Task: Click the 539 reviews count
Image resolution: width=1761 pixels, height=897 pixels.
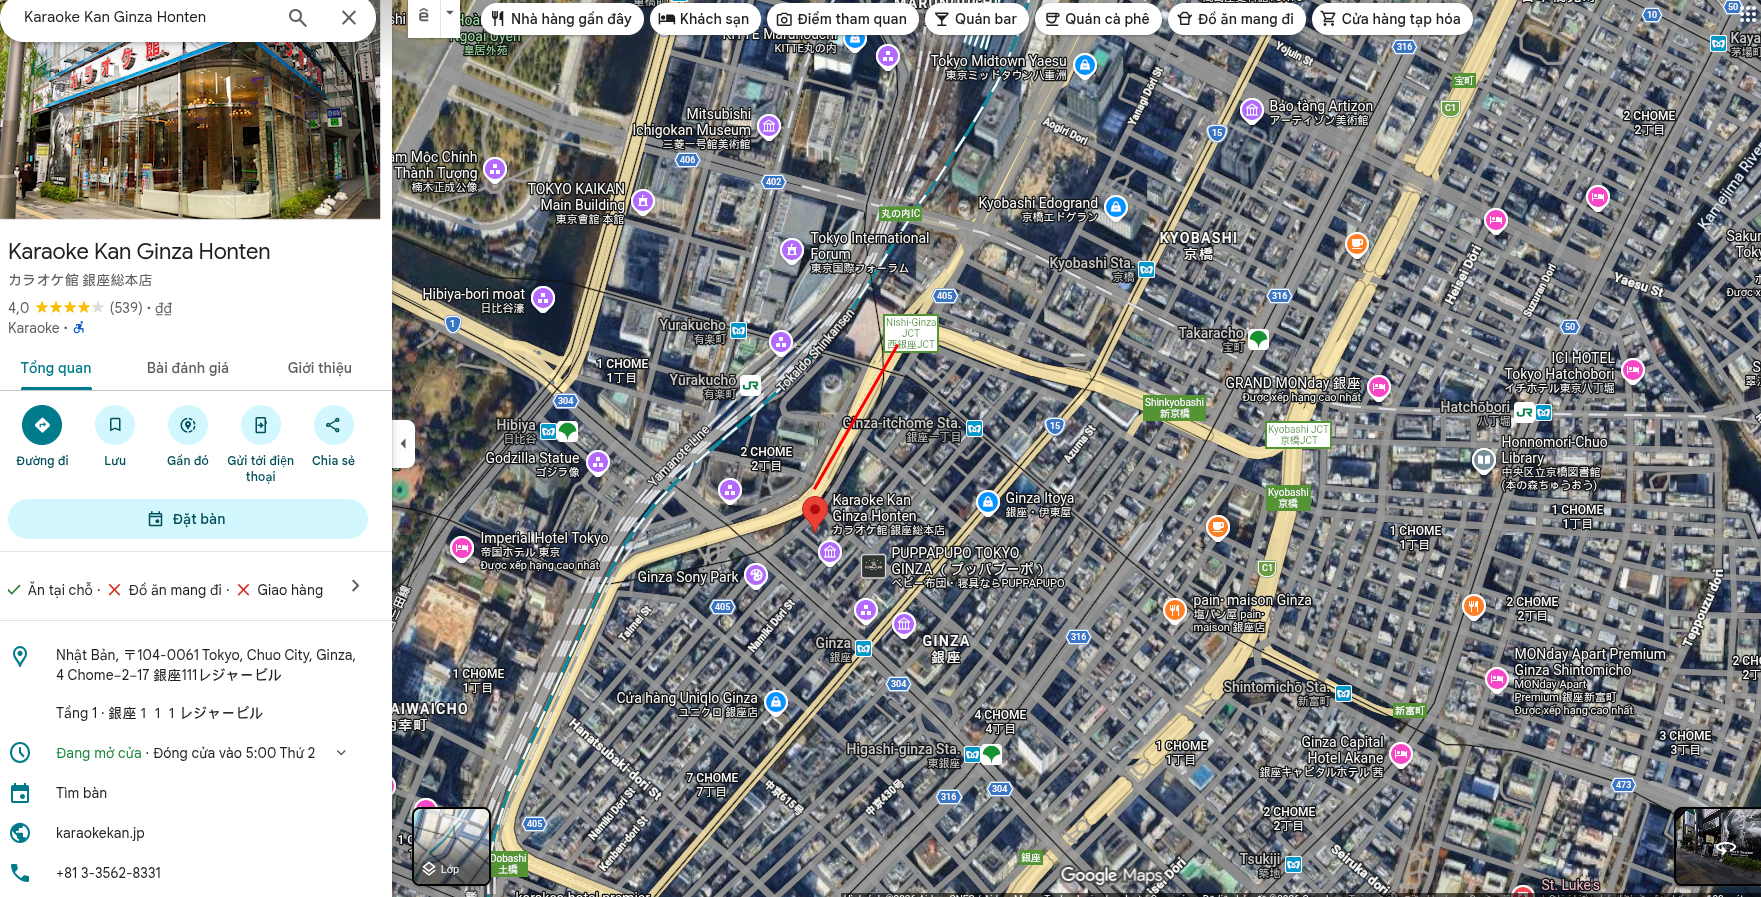Action: coord(126,308)
